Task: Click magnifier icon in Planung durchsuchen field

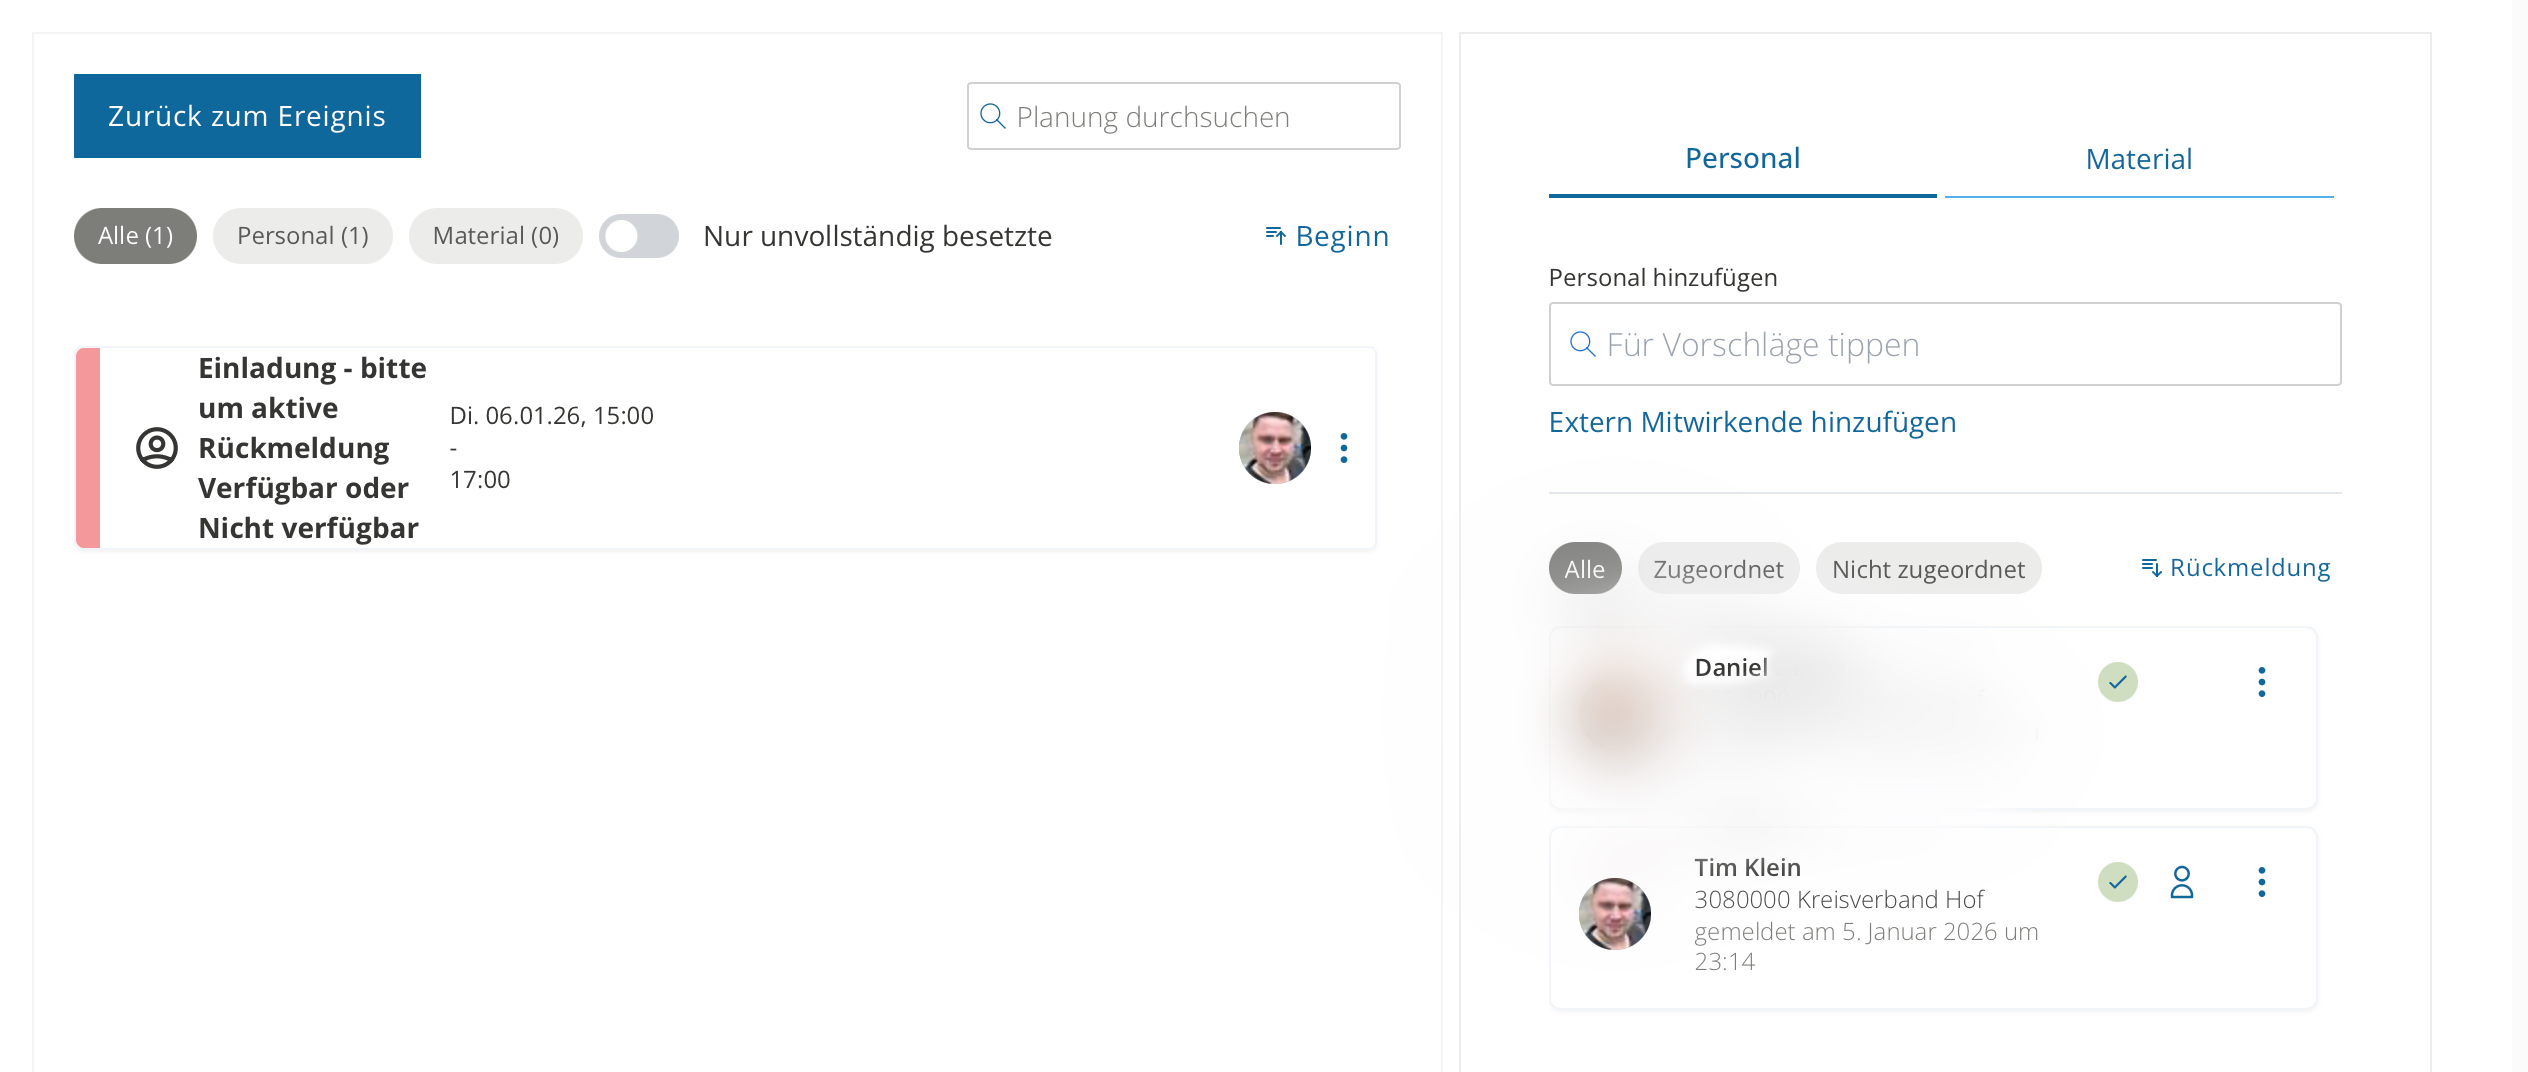Action: pos(992,116)
